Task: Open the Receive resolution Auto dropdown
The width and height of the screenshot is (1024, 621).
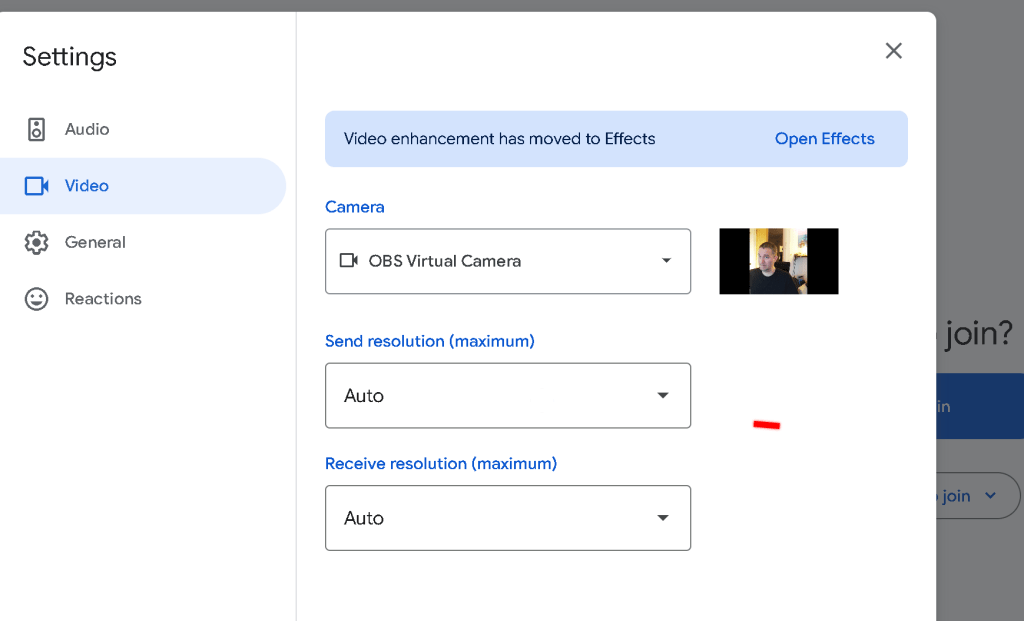Action: pos(508,518)
